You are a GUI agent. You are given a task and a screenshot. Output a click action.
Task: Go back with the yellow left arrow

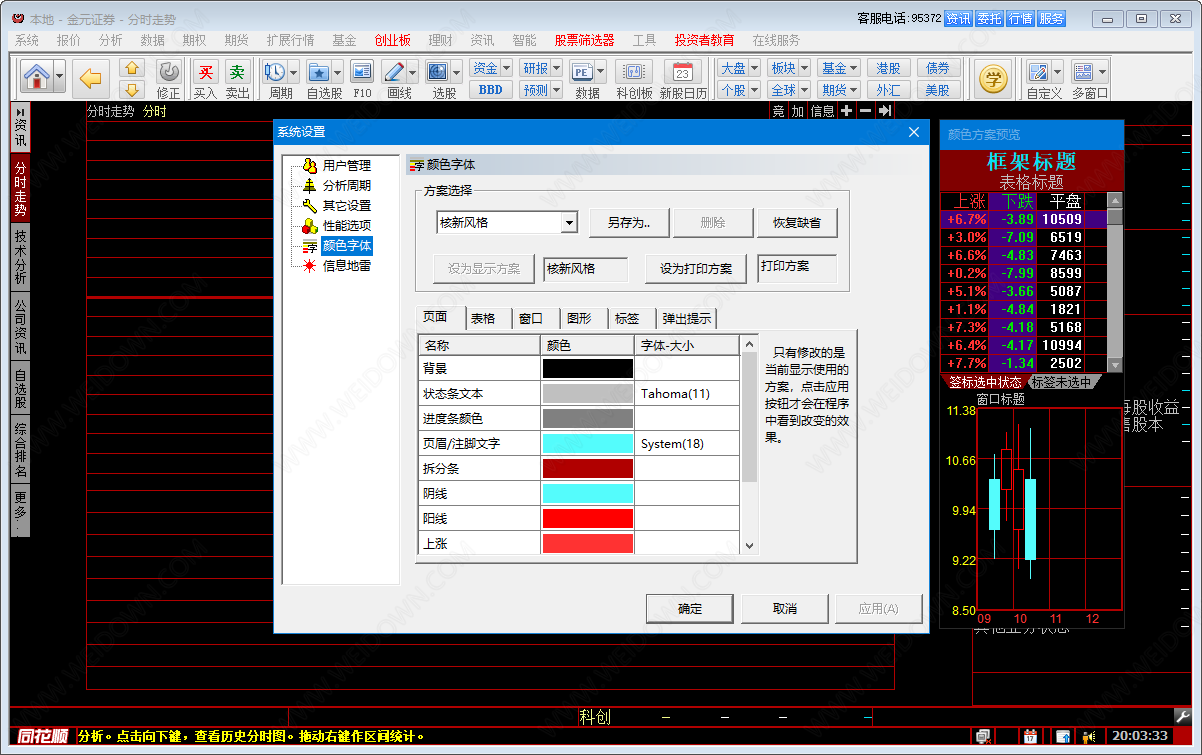pyautogui.click(x=91, y=77)
